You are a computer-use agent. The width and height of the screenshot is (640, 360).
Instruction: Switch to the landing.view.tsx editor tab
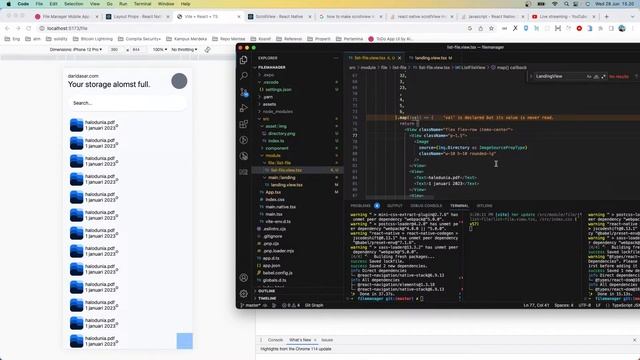[431, 58]
